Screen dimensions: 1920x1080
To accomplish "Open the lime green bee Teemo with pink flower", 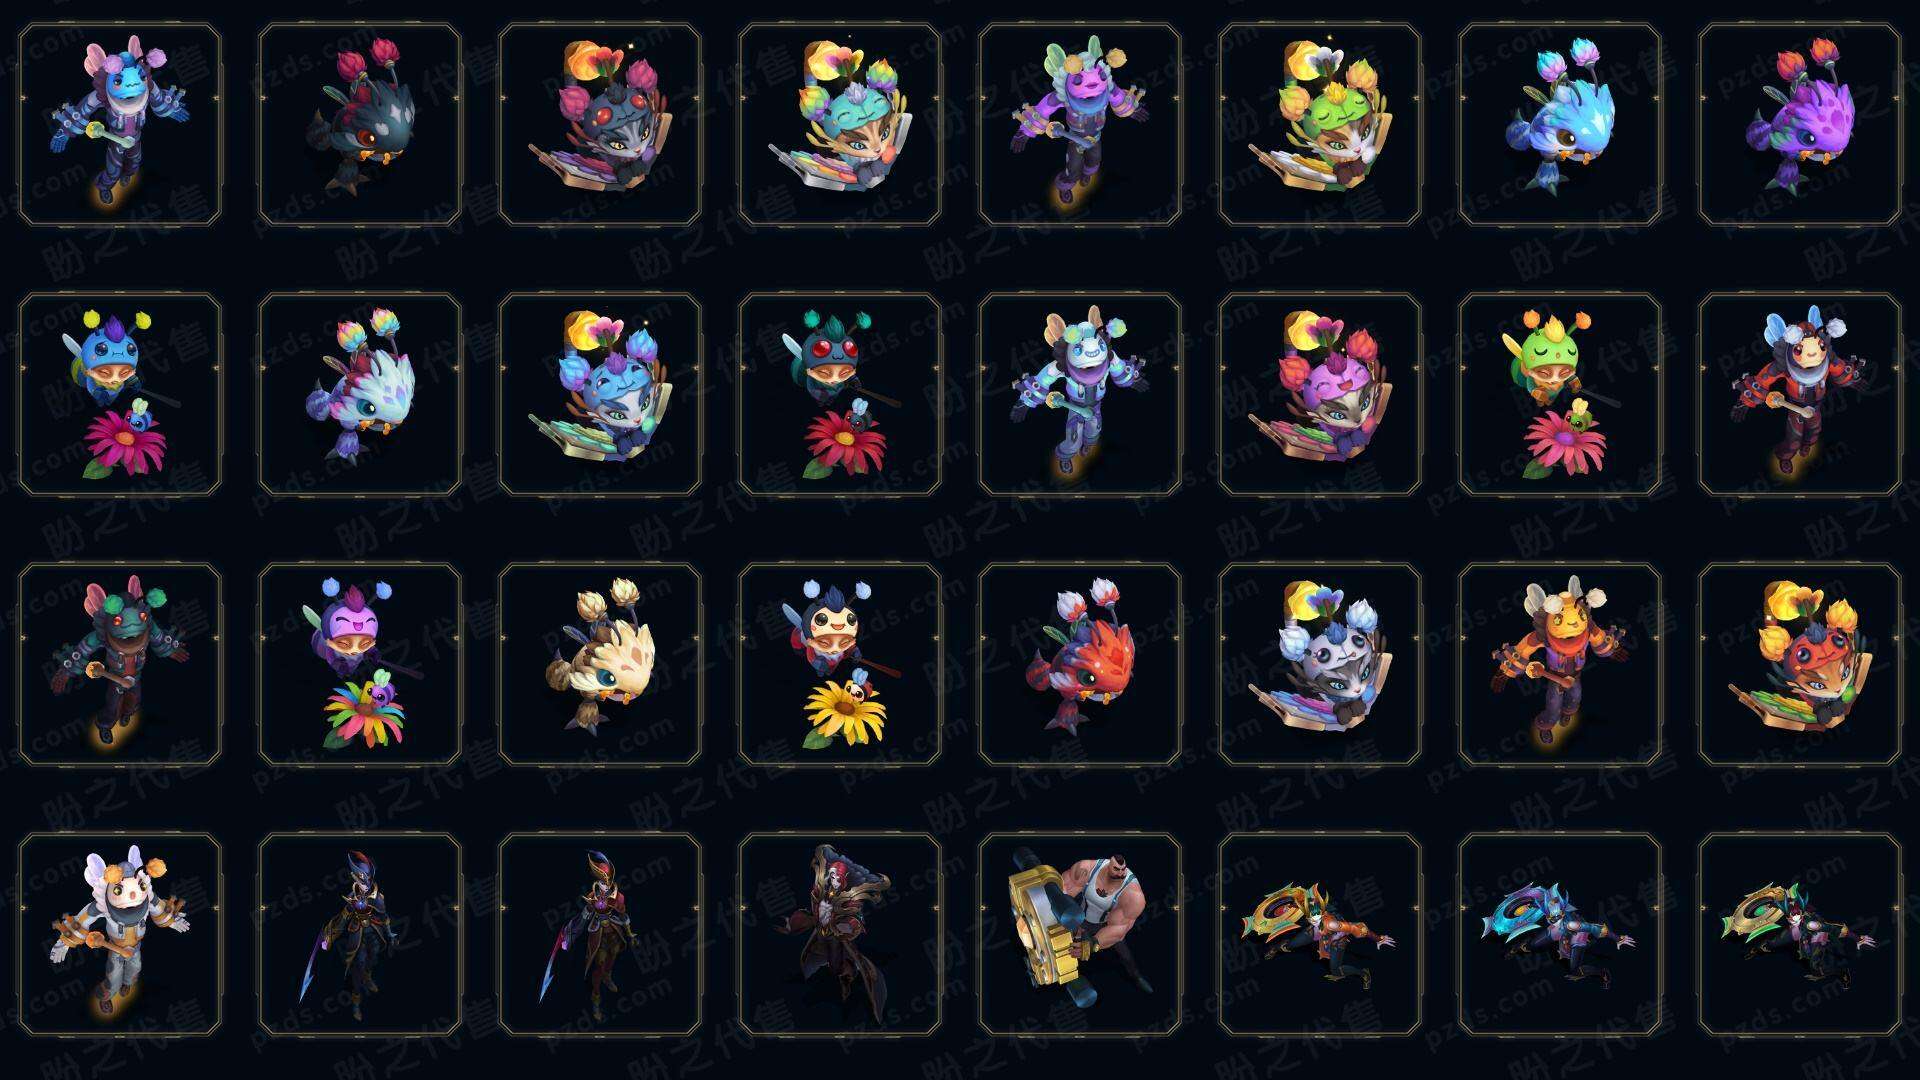I will pos(1560,394).
